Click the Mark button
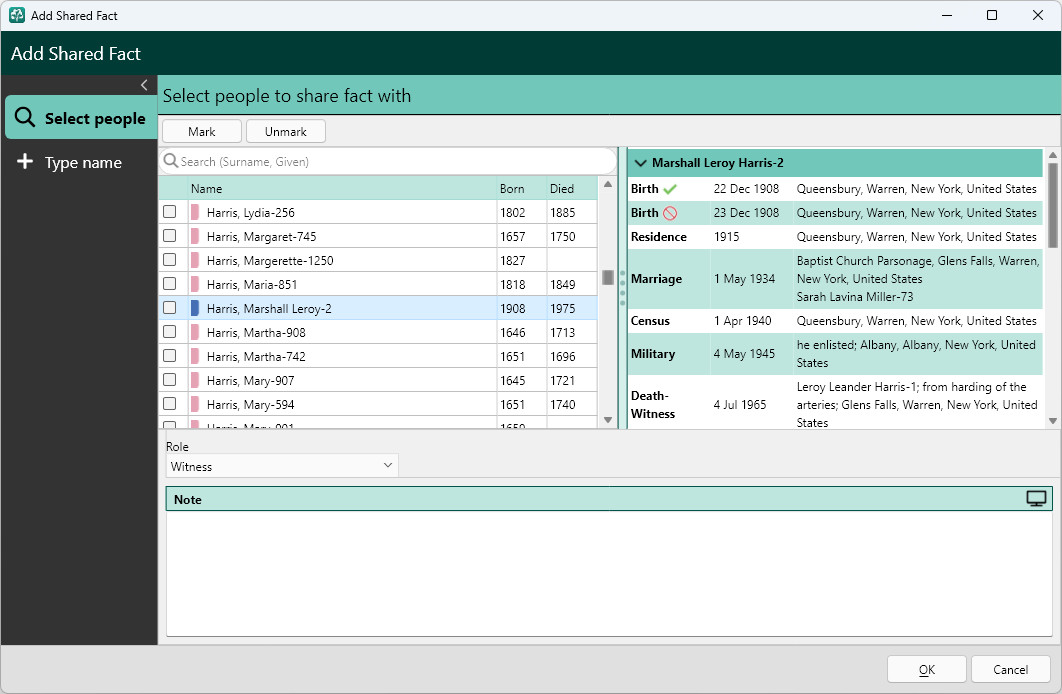Image resolution: width=1062 pixels, height=694 pixels. coord(202,131)
